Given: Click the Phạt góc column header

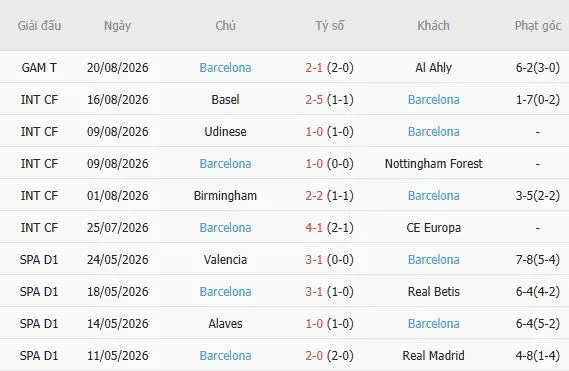Looking at the screenshot, I should pyautogui.click(x=538, y=26).
